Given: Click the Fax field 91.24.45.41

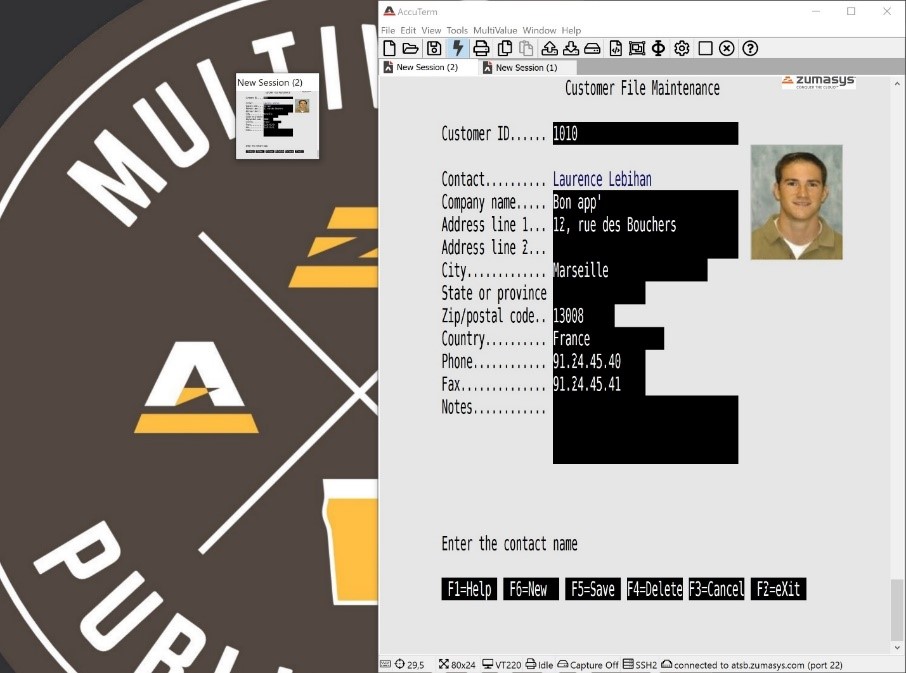Looking at the screenshot, I should pos(599,384).
